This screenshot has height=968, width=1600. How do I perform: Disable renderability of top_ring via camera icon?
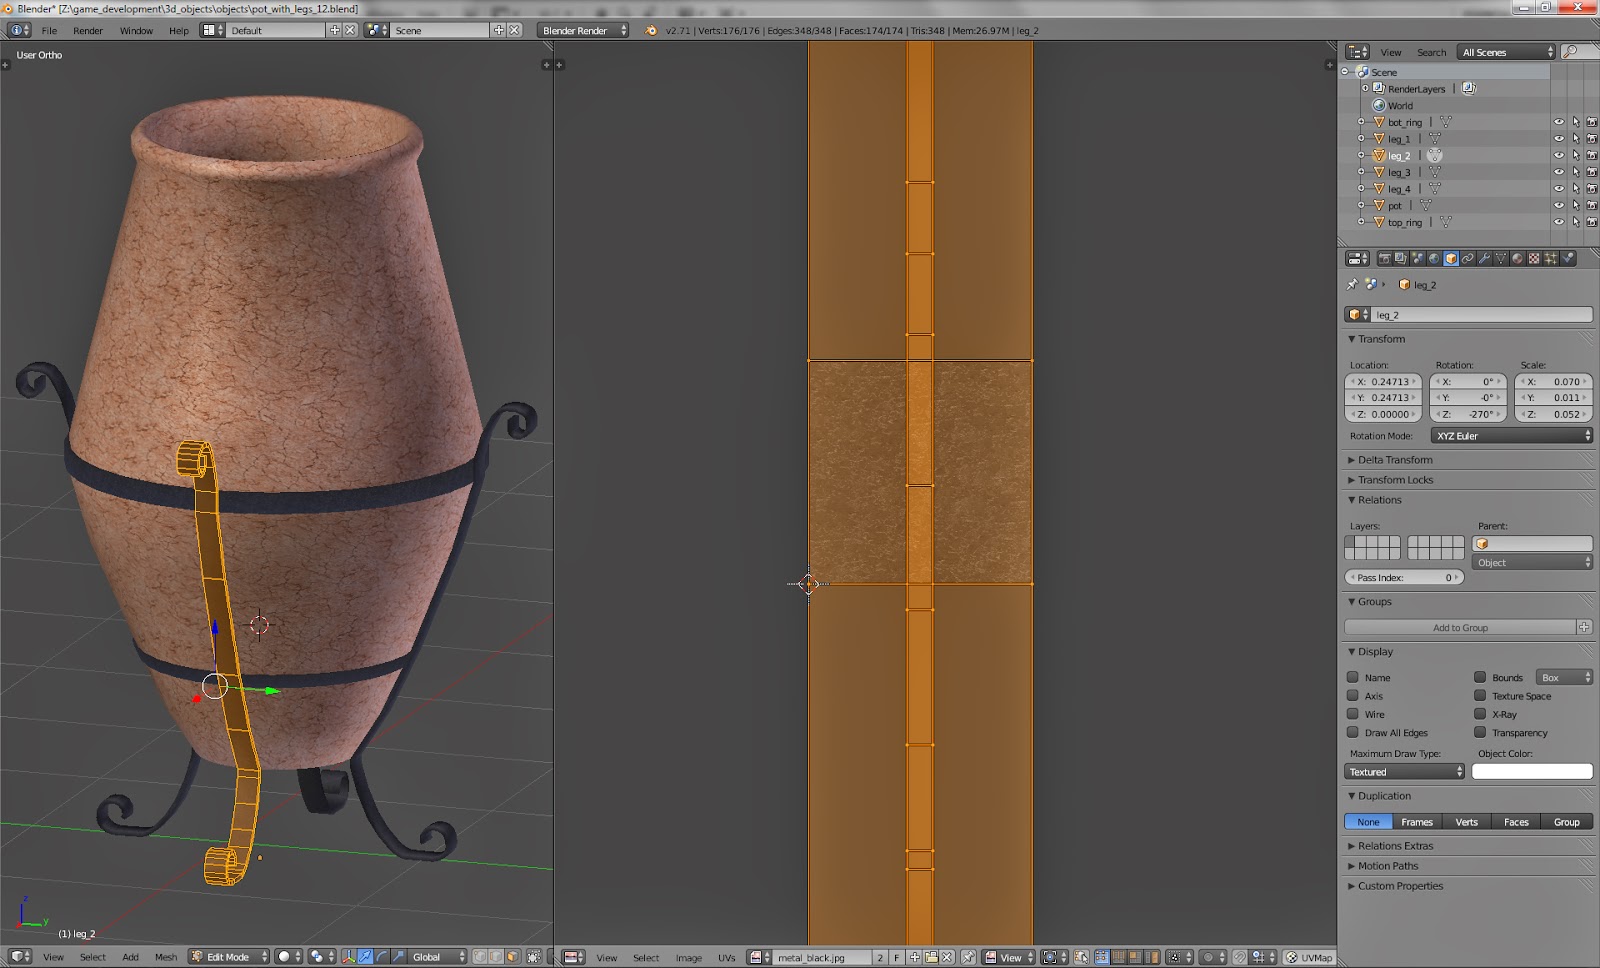point(1592,221)
